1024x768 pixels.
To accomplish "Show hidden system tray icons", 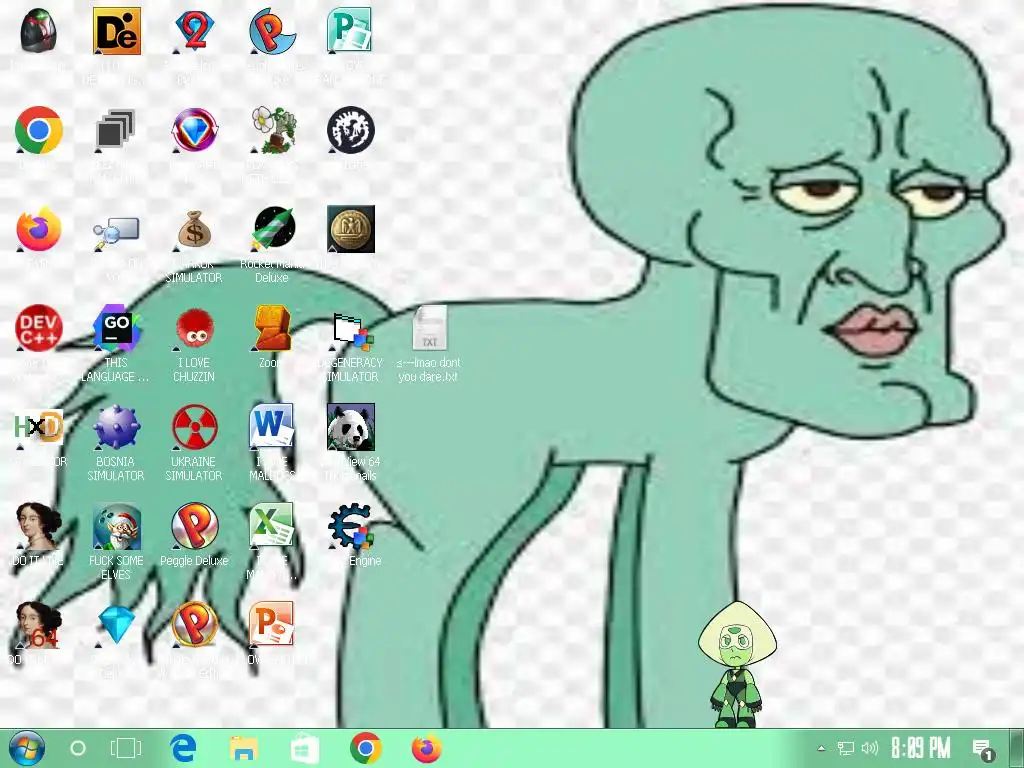I will (x=822, y=748).
